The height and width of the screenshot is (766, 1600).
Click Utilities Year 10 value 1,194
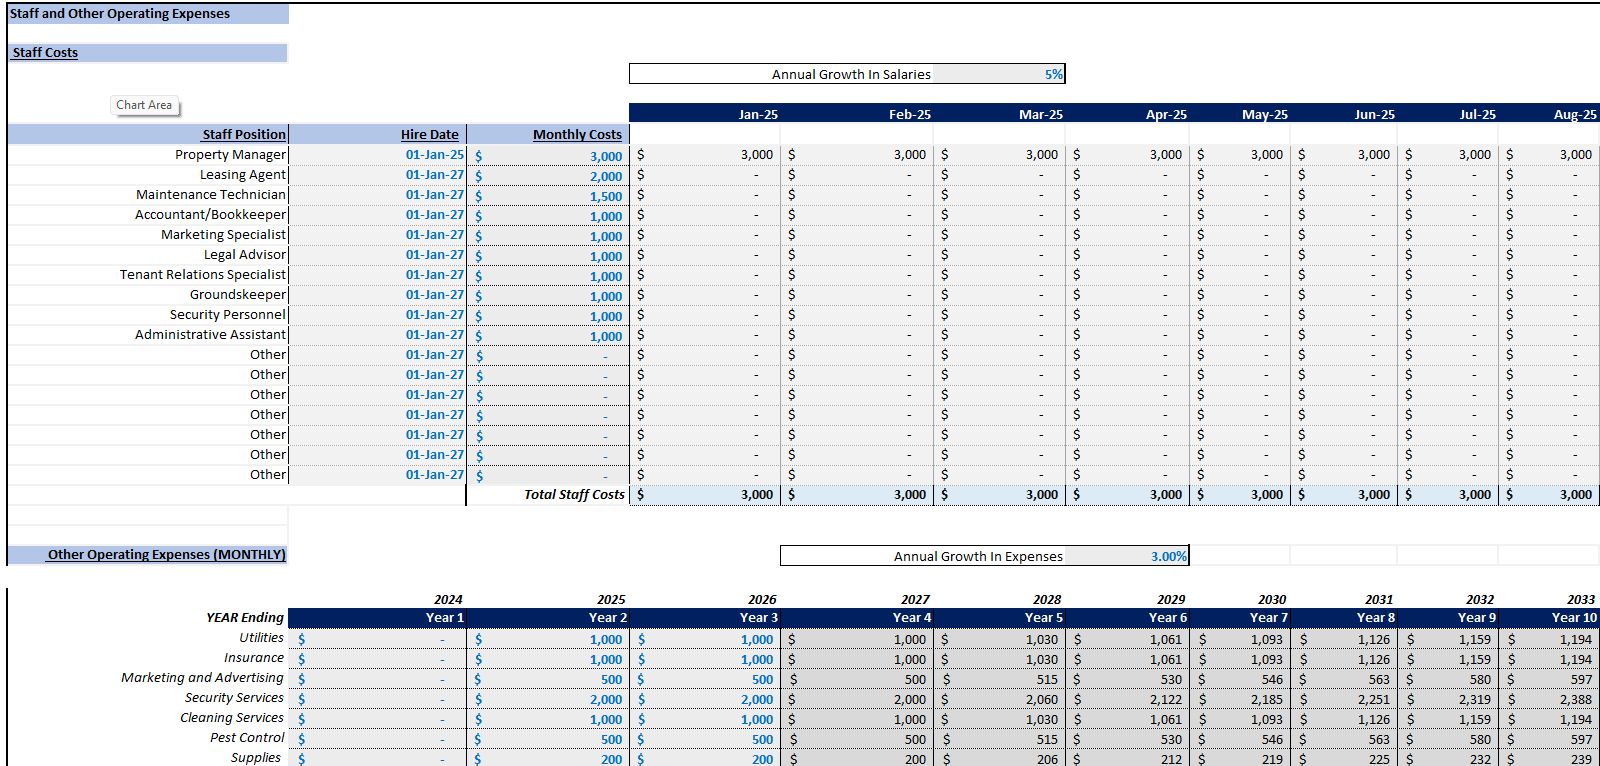point(1576,640)
